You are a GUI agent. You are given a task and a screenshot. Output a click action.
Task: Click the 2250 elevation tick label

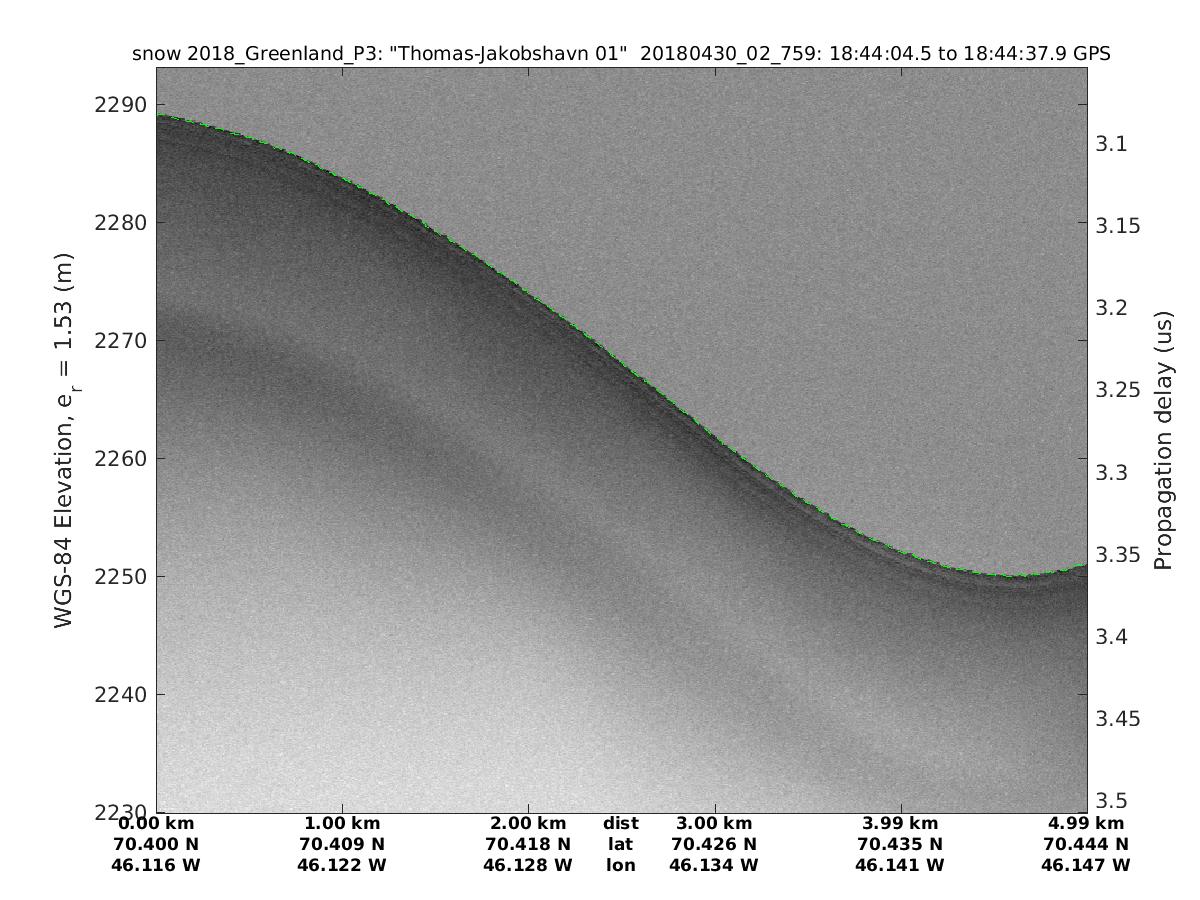click(120, 577)
